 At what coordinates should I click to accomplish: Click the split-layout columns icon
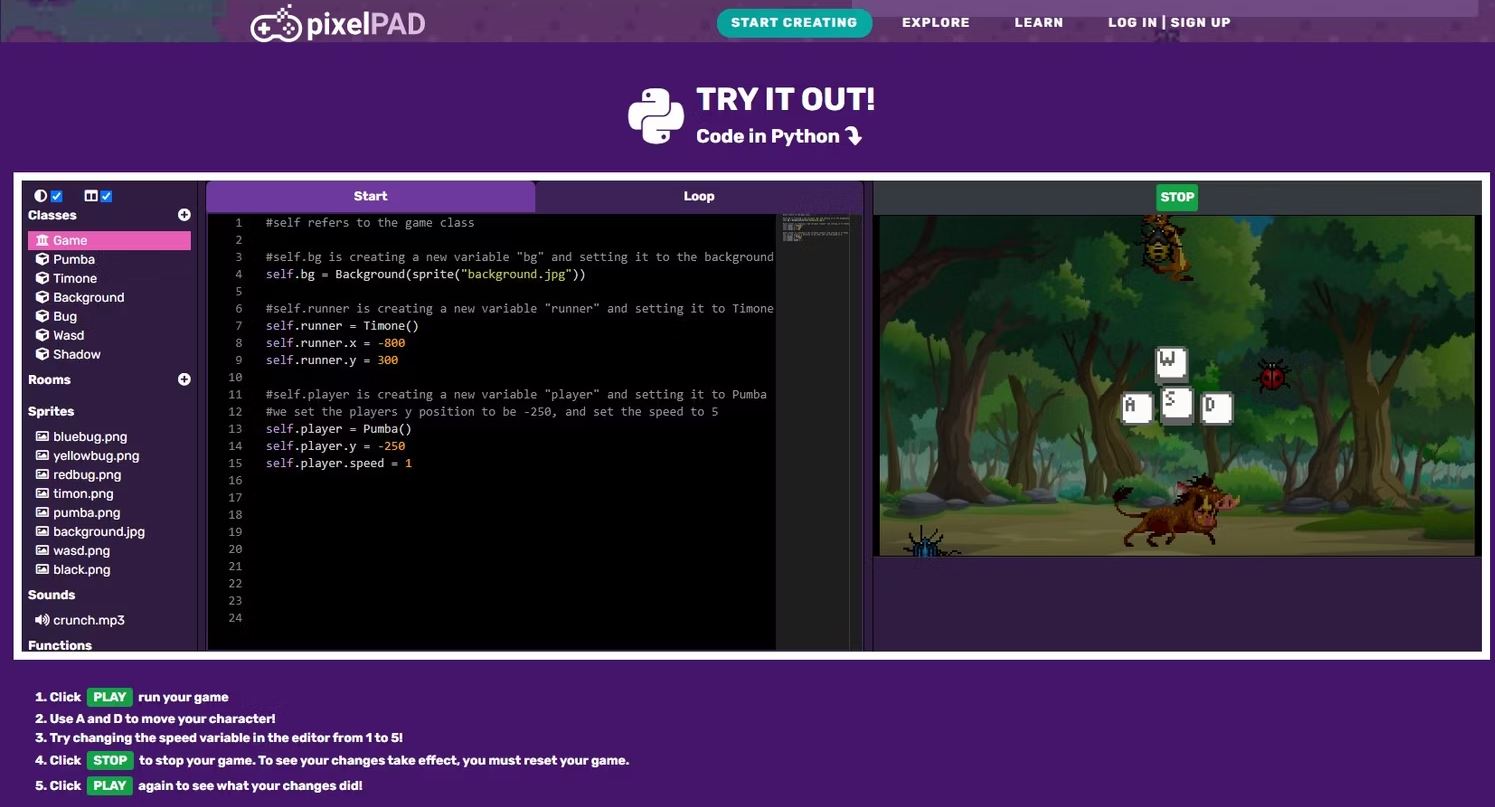[x=91, y=196]
